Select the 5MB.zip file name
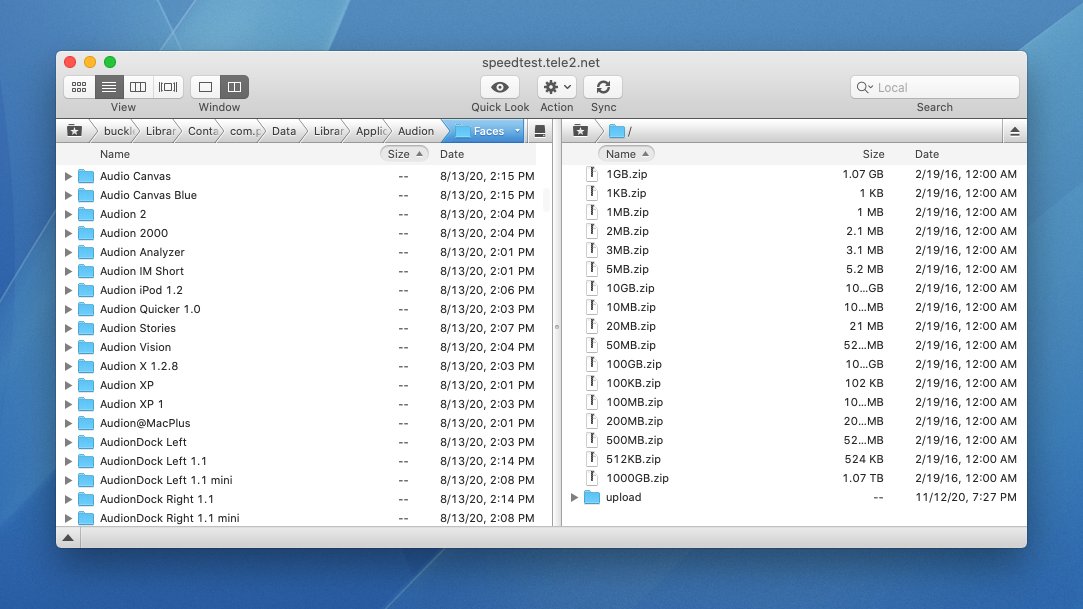1083x609 pixels. click(x=627, y=269)
